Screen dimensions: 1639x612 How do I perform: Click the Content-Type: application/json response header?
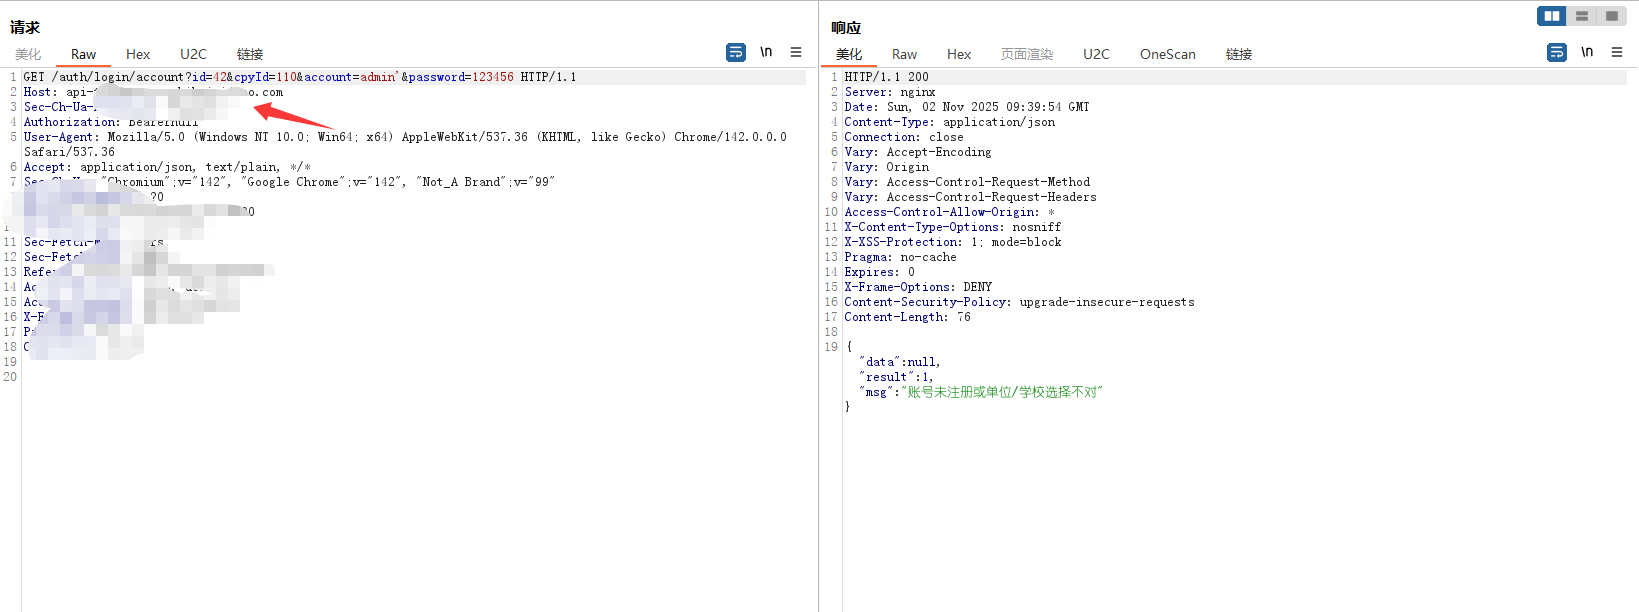coord(950,122)
